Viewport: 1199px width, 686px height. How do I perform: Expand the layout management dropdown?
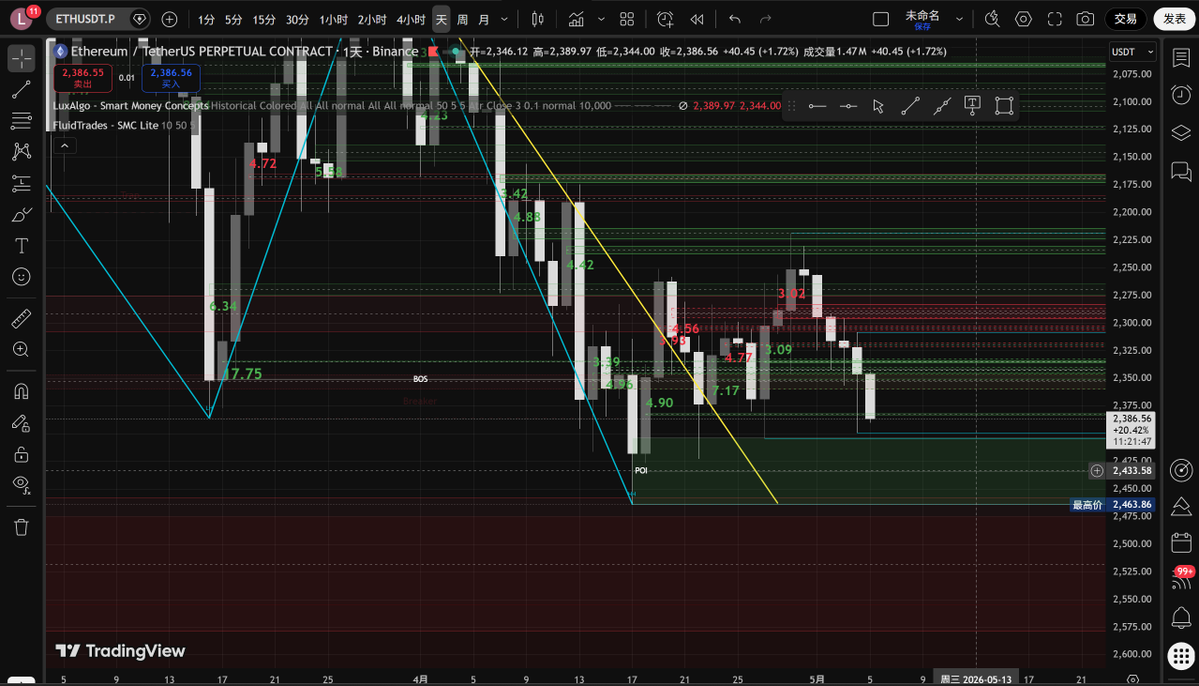click(x=959, y=19)
